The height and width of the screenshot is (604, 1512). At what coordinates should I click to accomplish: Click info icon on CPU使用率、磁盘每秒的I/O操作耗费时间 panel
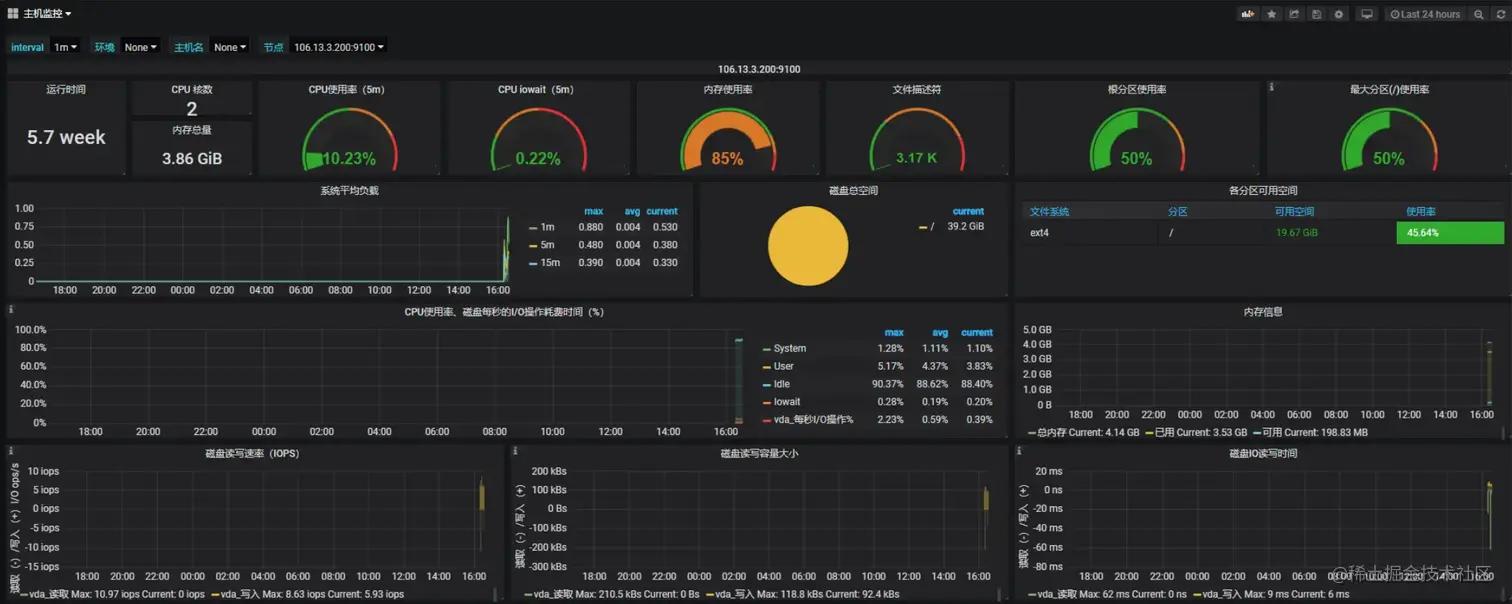click(11, 310)
